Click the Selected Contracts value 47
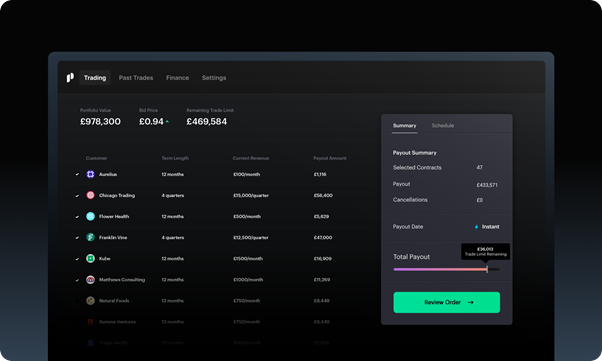Image resolution: width=602 pixels, height=361 pixels. pos(480,167)
